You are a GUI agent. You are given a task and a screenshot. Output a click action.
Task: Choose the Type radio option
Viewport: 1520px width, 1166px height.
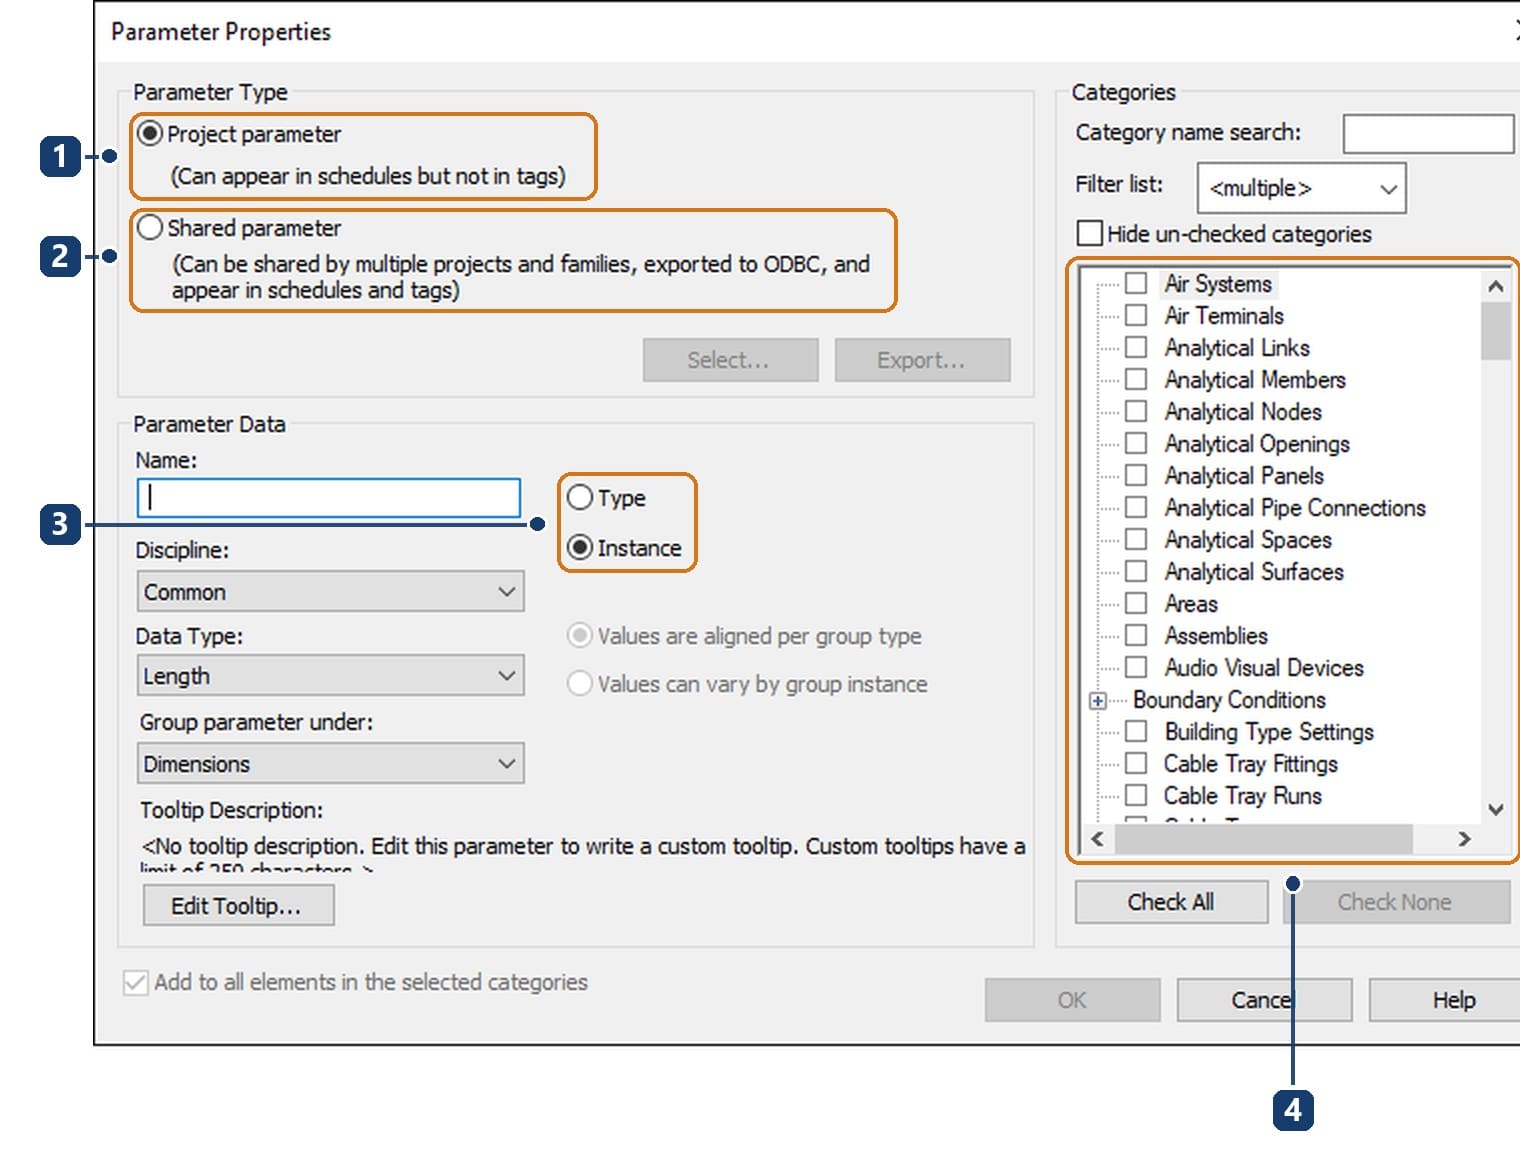pos(580,497)
